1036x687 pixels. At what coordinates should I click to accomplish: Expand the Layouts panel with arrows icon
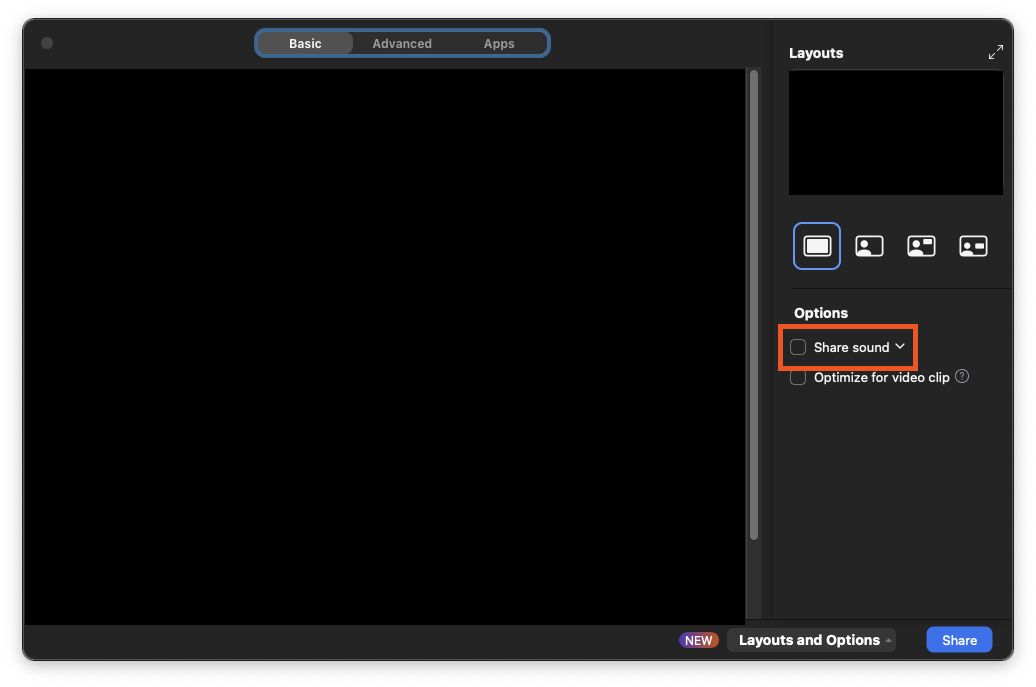pos(996,52)
